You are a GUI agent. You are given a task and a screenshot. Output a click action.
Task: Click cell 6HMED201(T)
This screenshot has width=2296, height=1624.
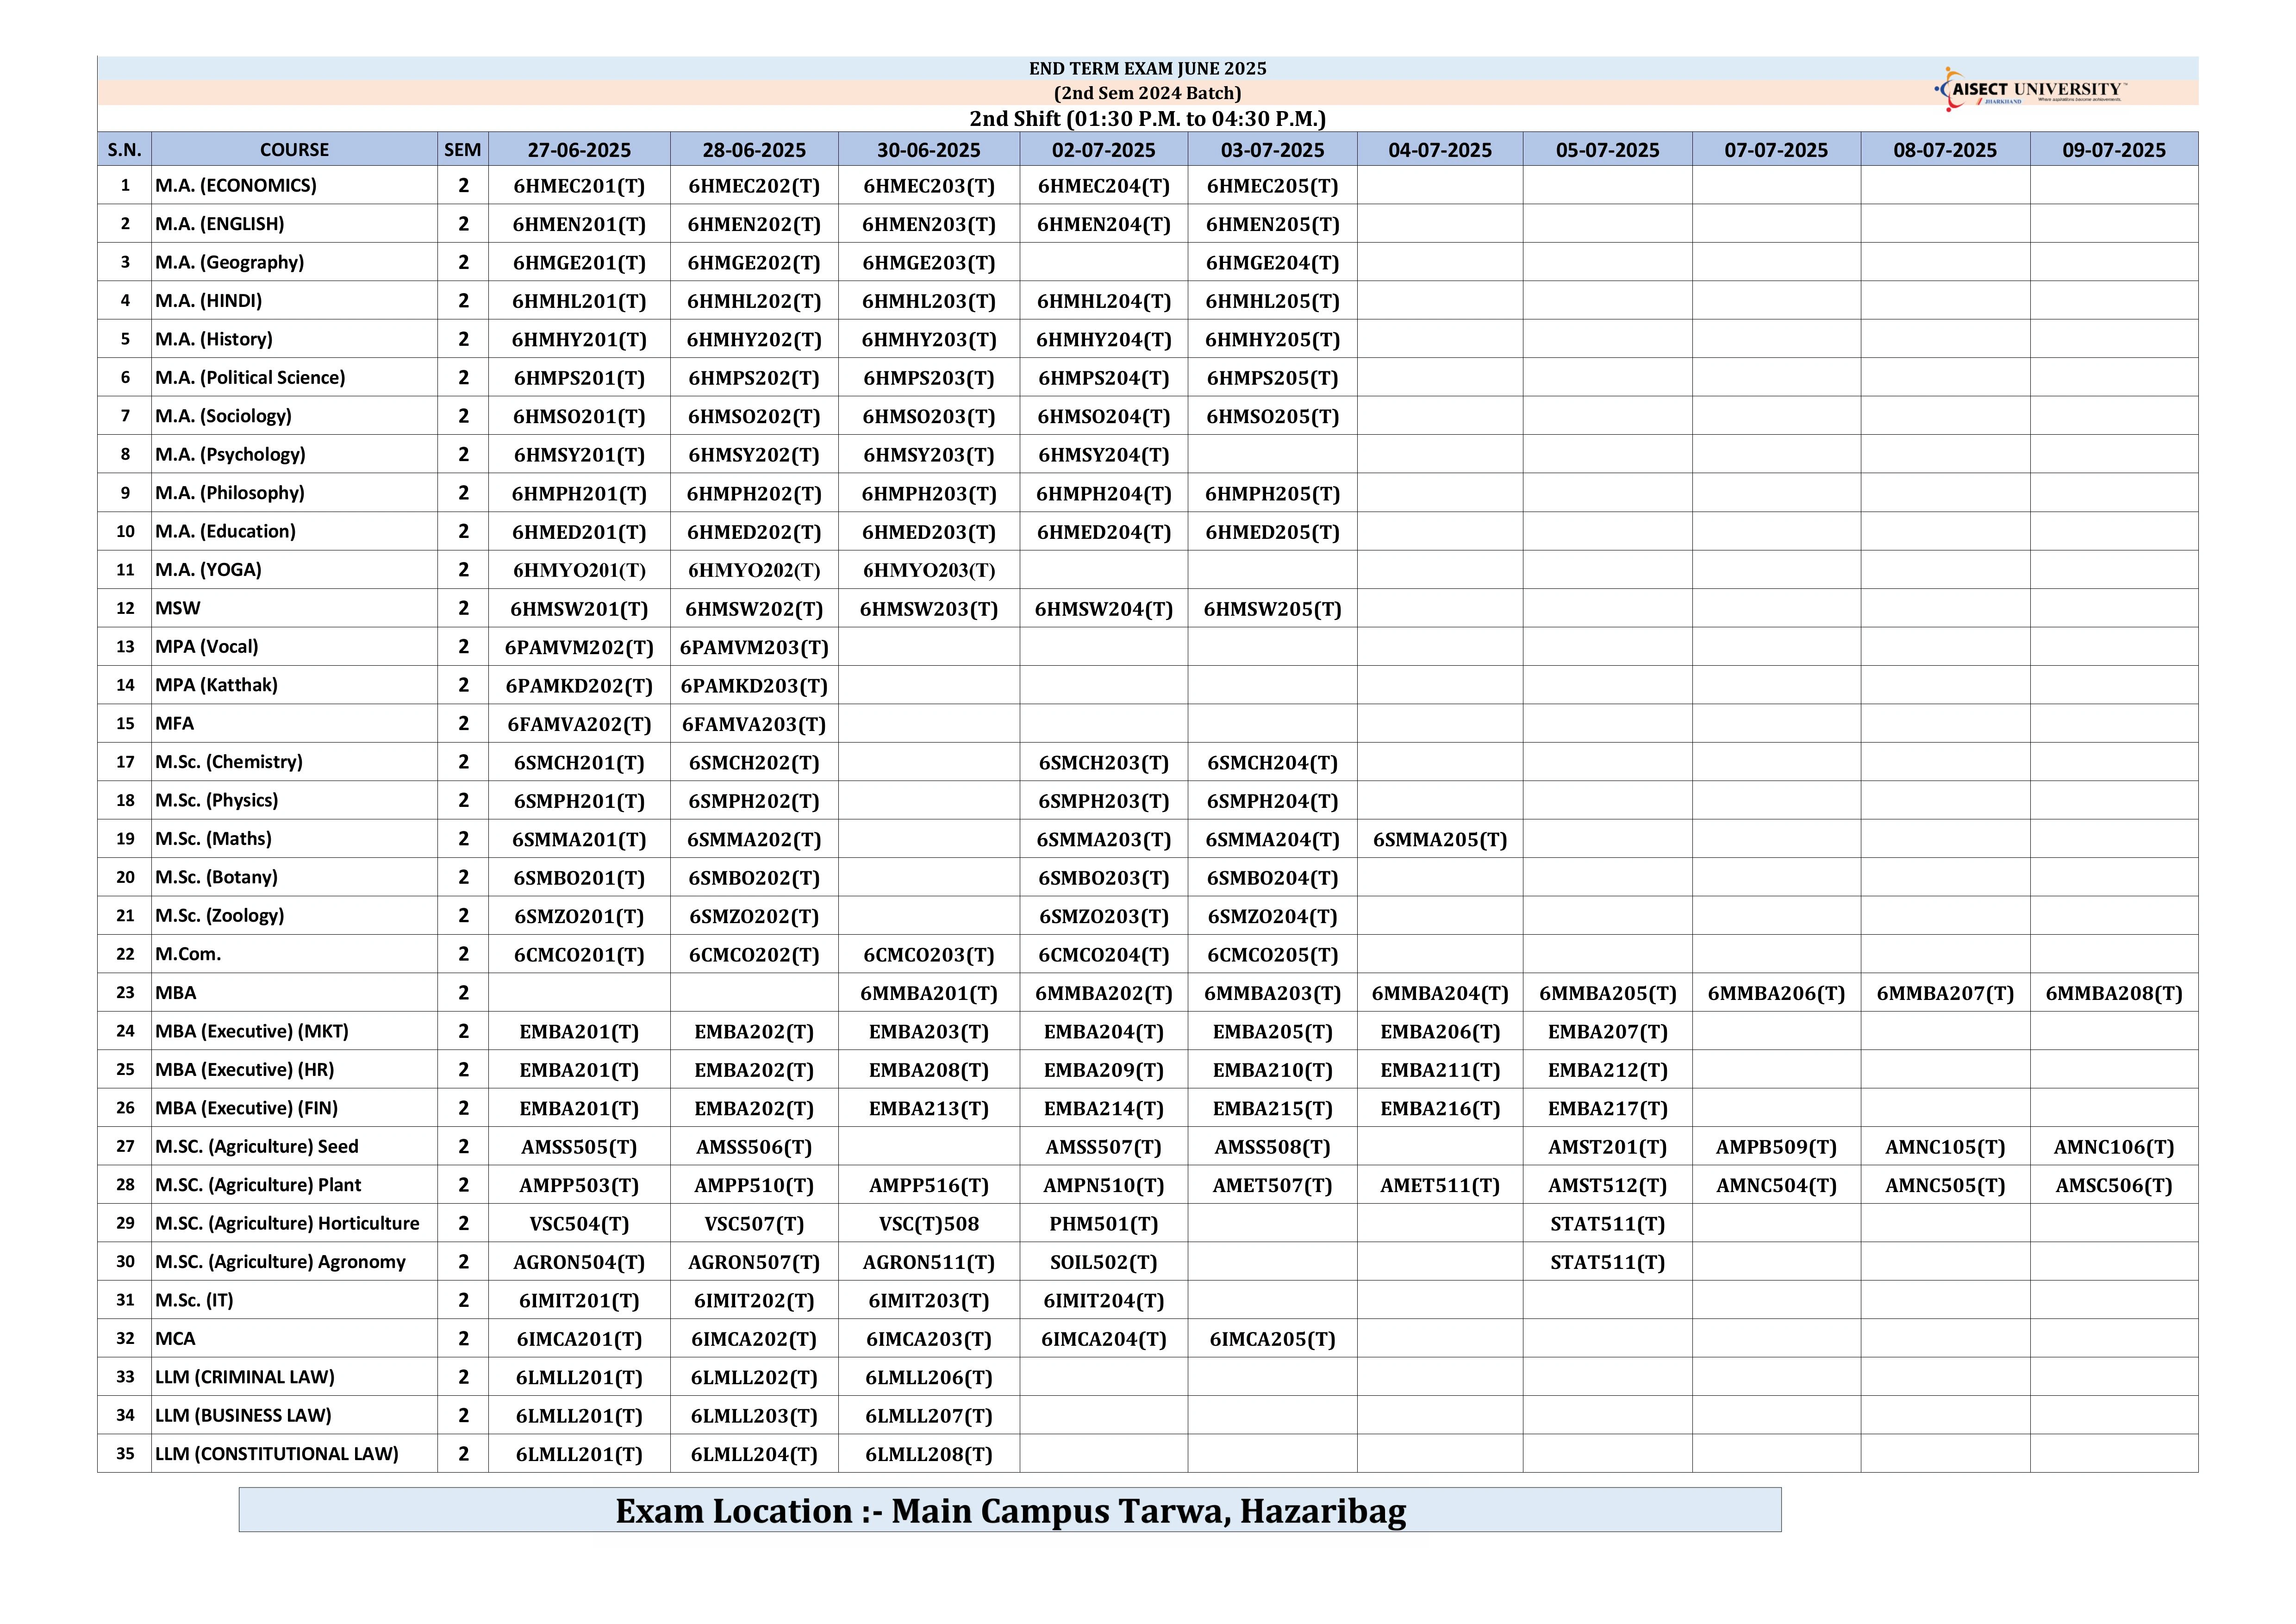click(579, 532)
